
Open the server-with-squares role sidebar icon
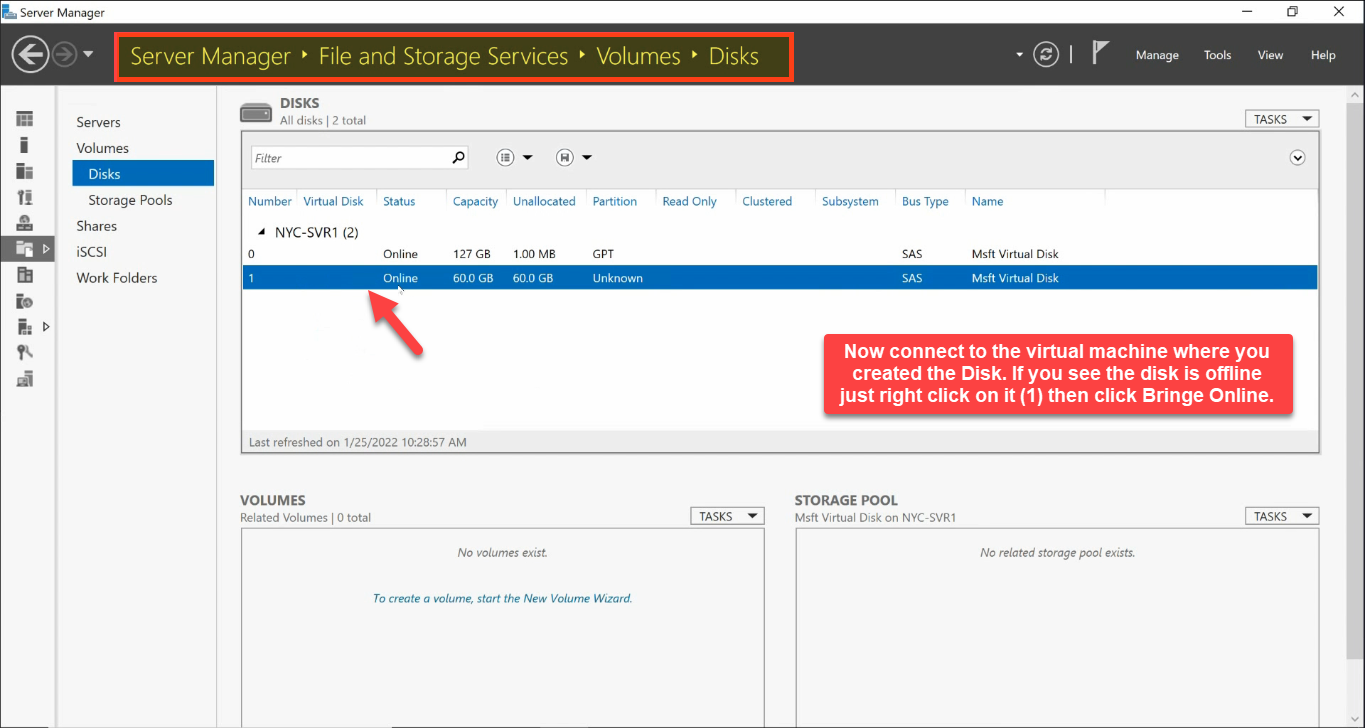[x=25, y=326]
